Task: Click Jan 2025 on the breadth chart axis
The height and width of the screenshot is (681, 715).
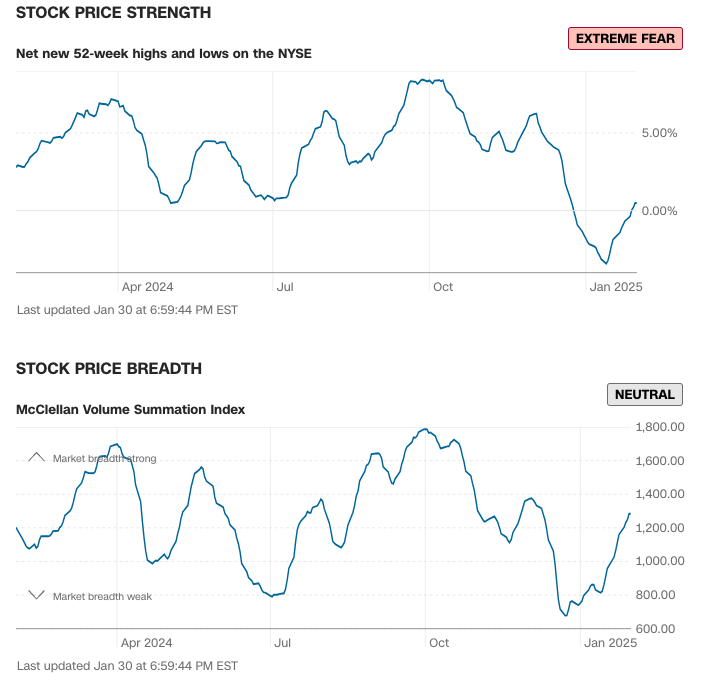Action: click(609, 643)
